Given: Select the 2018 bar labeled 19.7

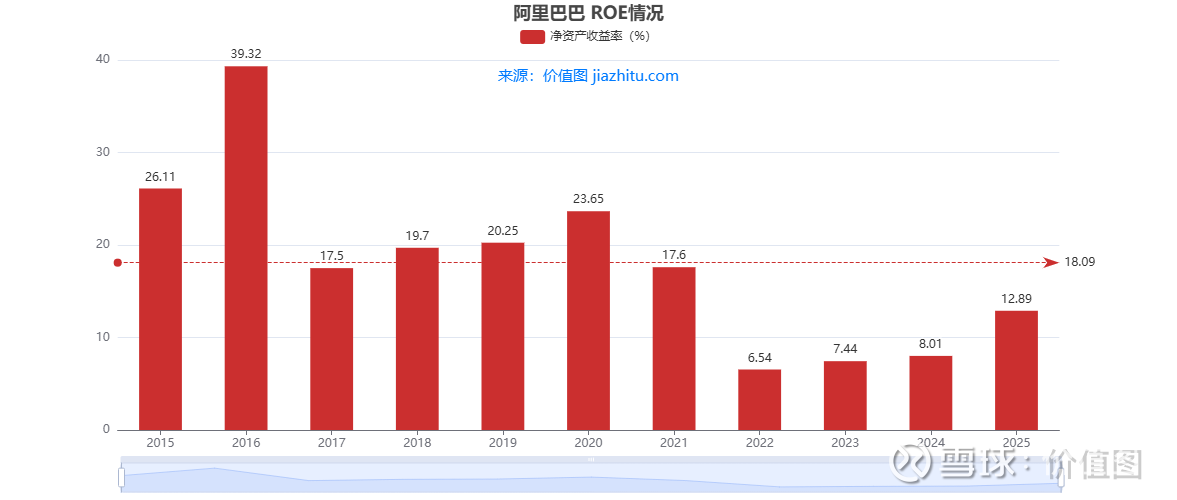Looking at the screenshot, I should click(x=417, y=339).
